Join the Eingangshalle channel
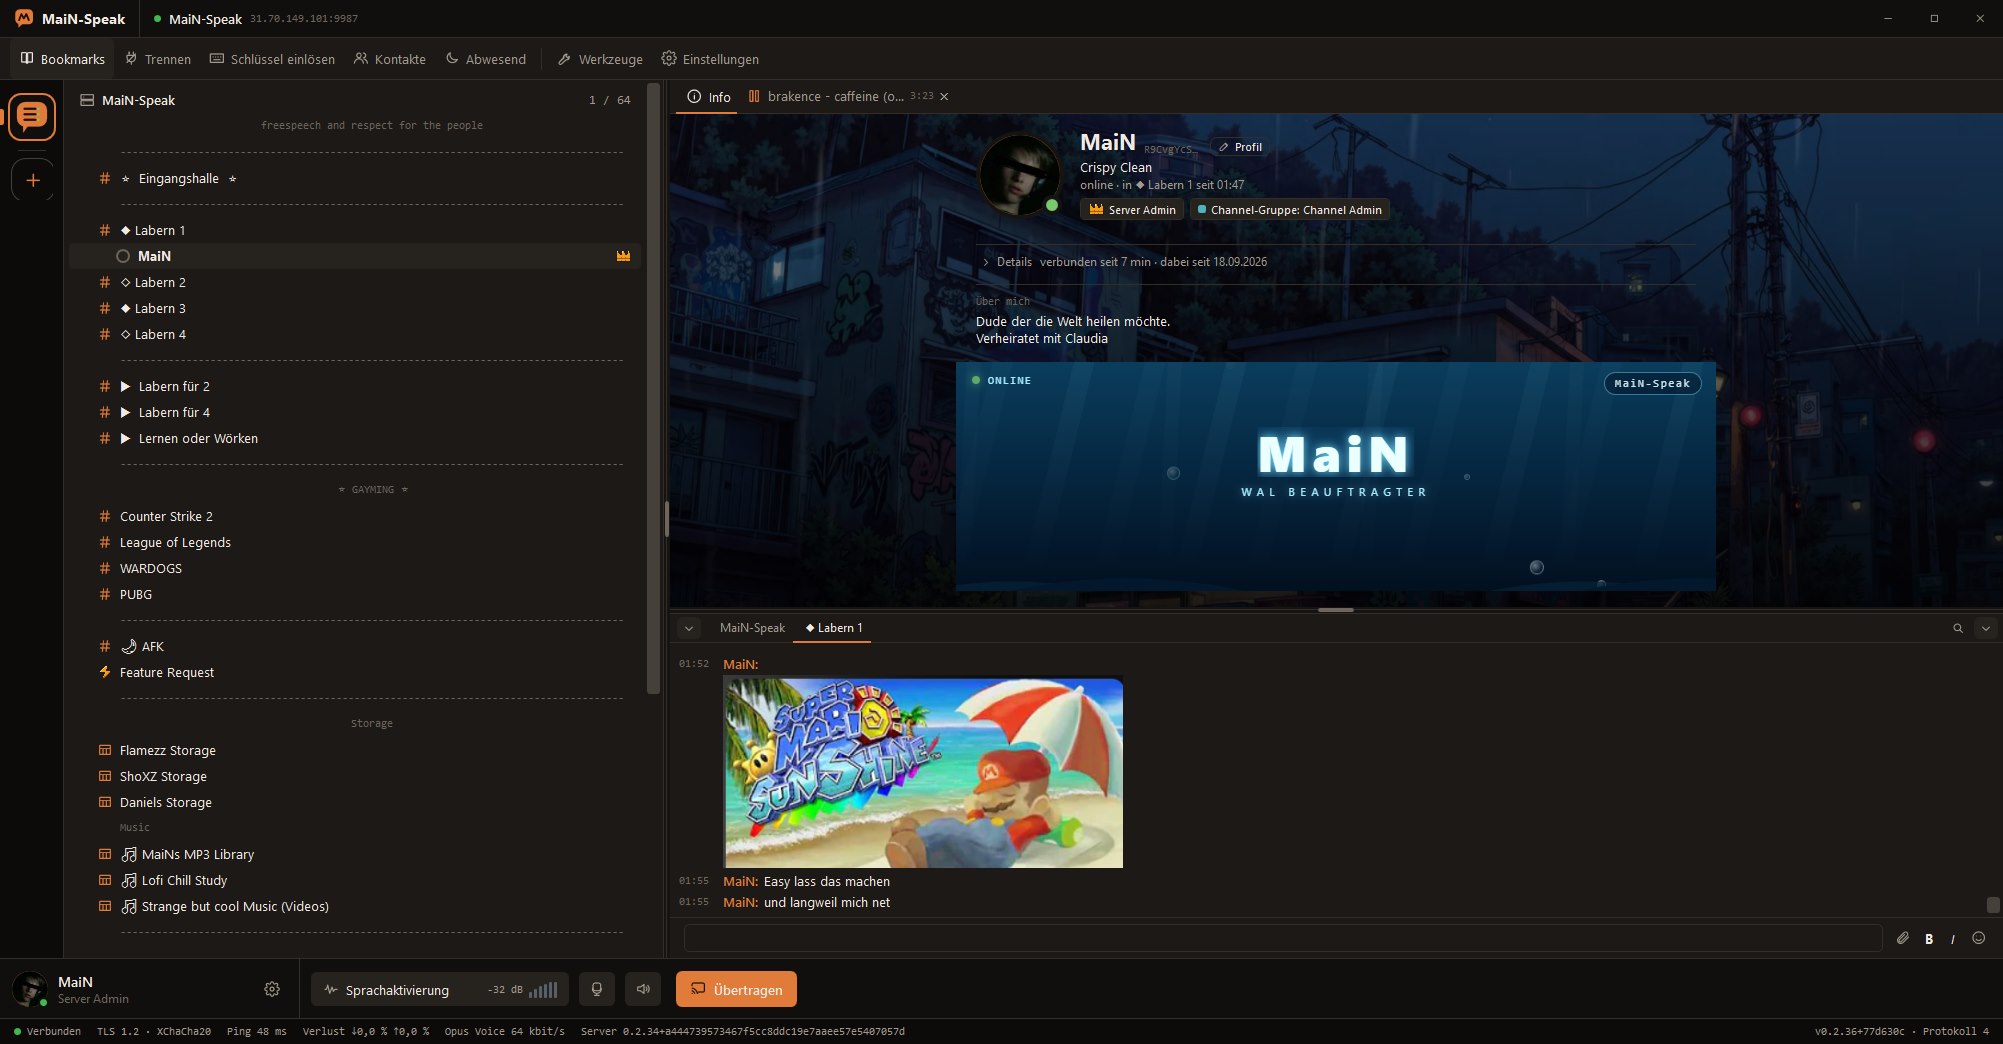Image resolution: width=2003 pixels, height=1044 pixels. click(355, 179)
